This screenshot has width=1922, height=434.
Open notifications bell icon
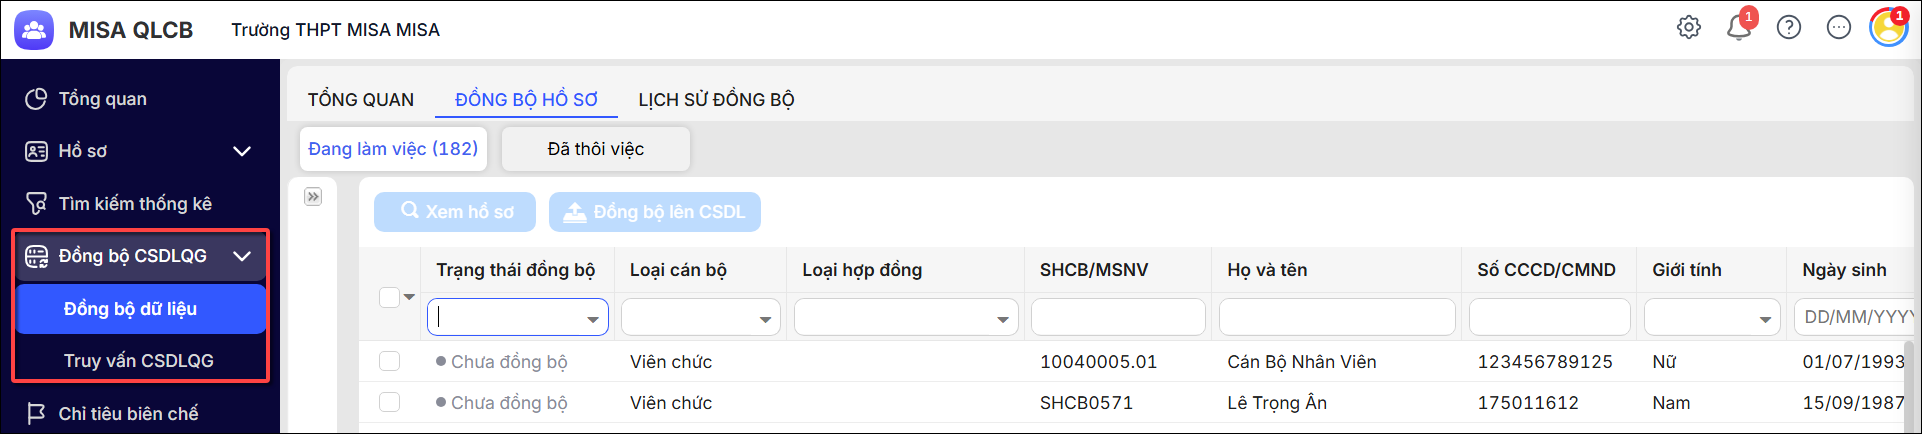pyautogui.click(x=1739, y=27)
